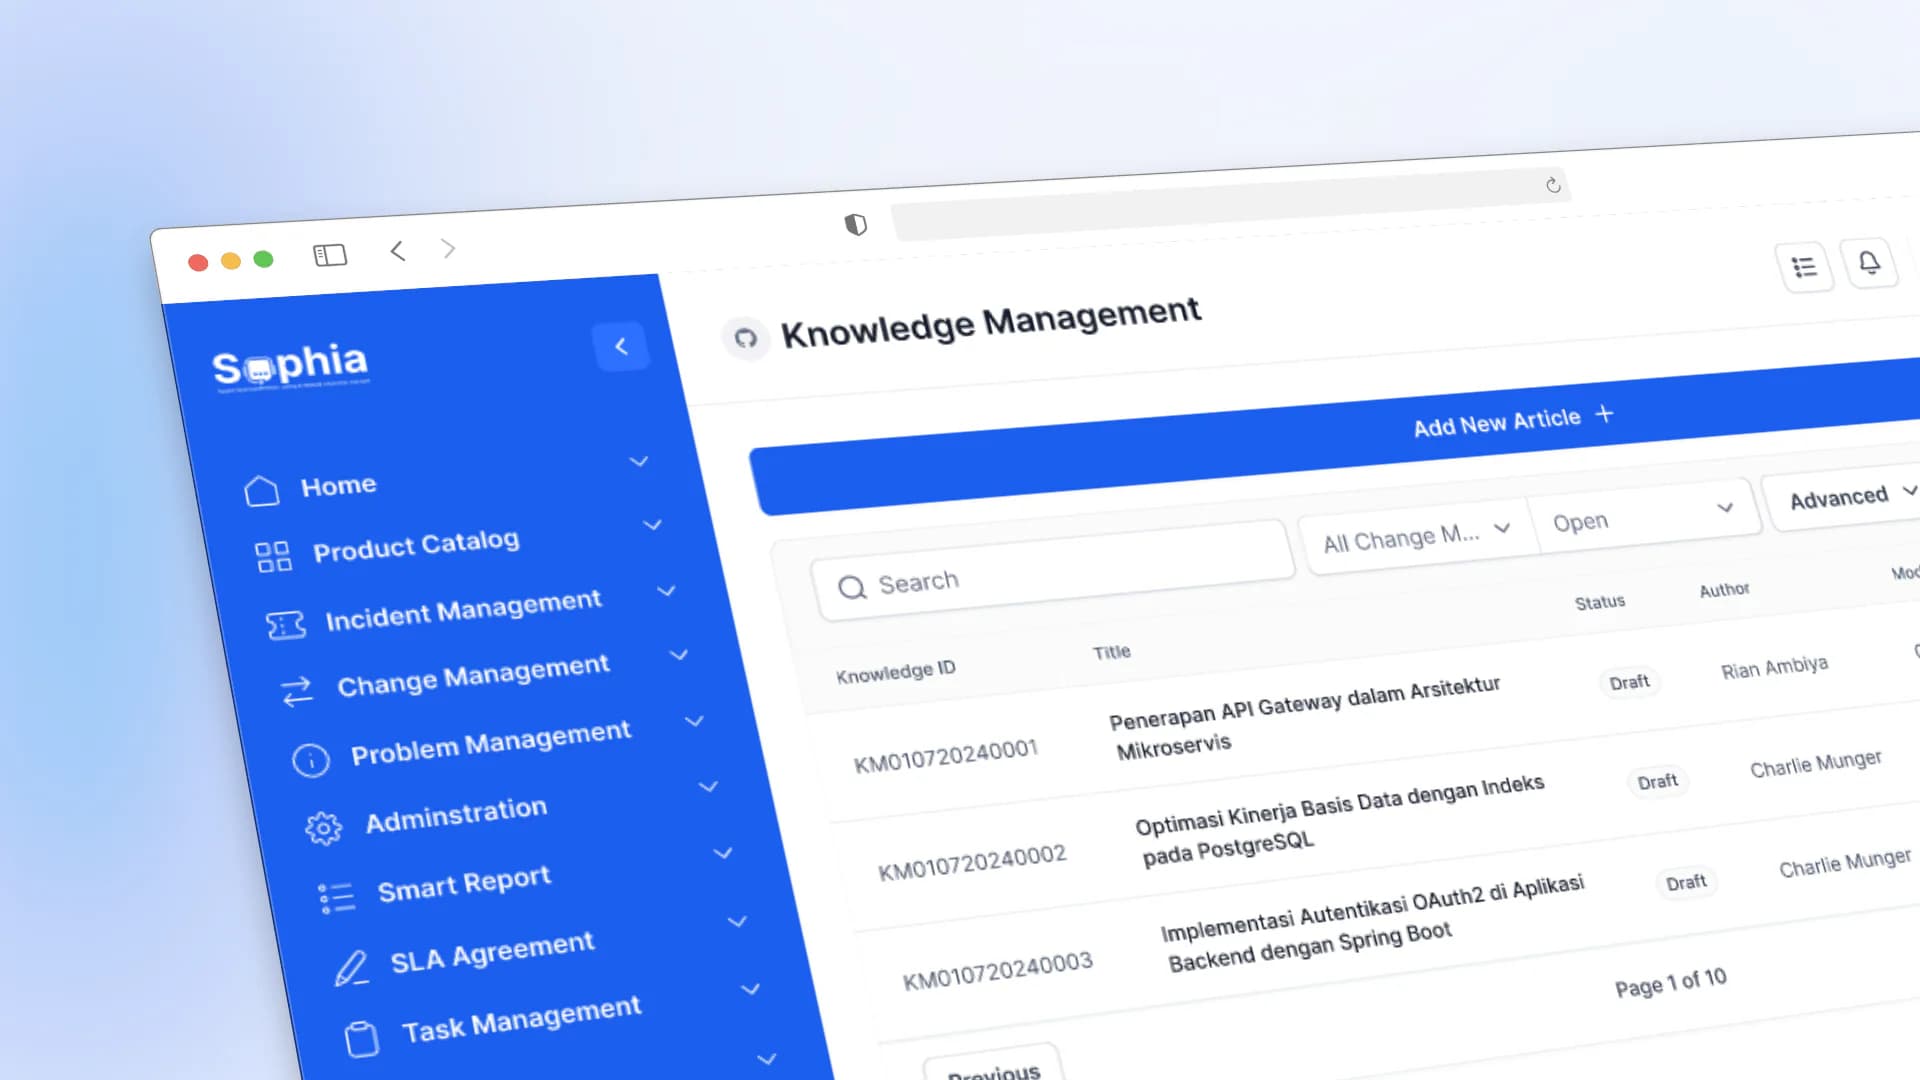
Task: Open the task list icon button in the header
Action: coord(1804,267)
